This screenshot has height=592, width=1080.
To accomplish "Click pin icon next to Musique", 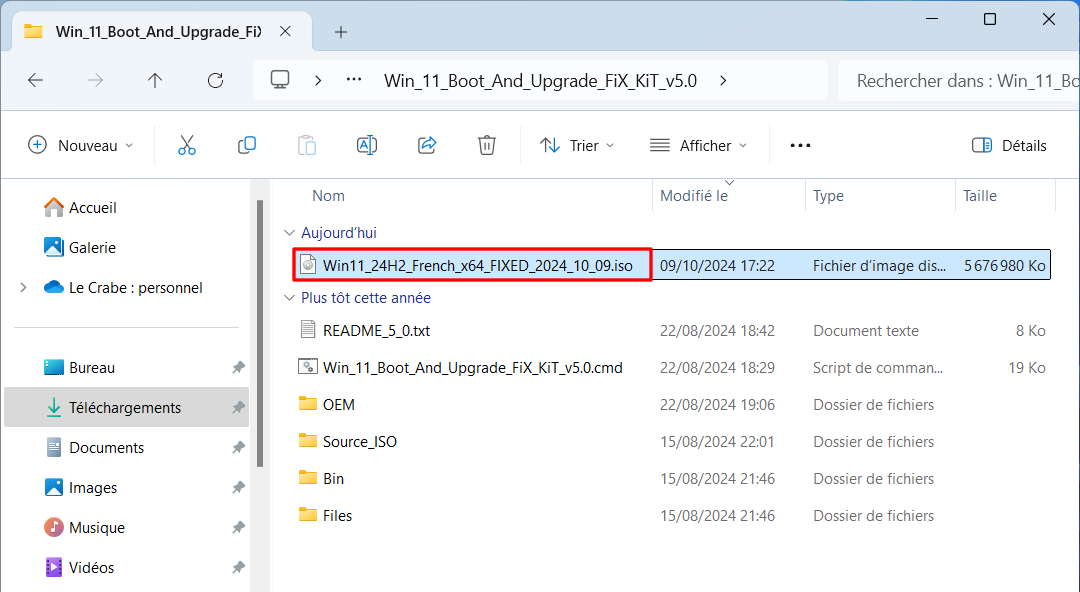I will pos(238,527).
